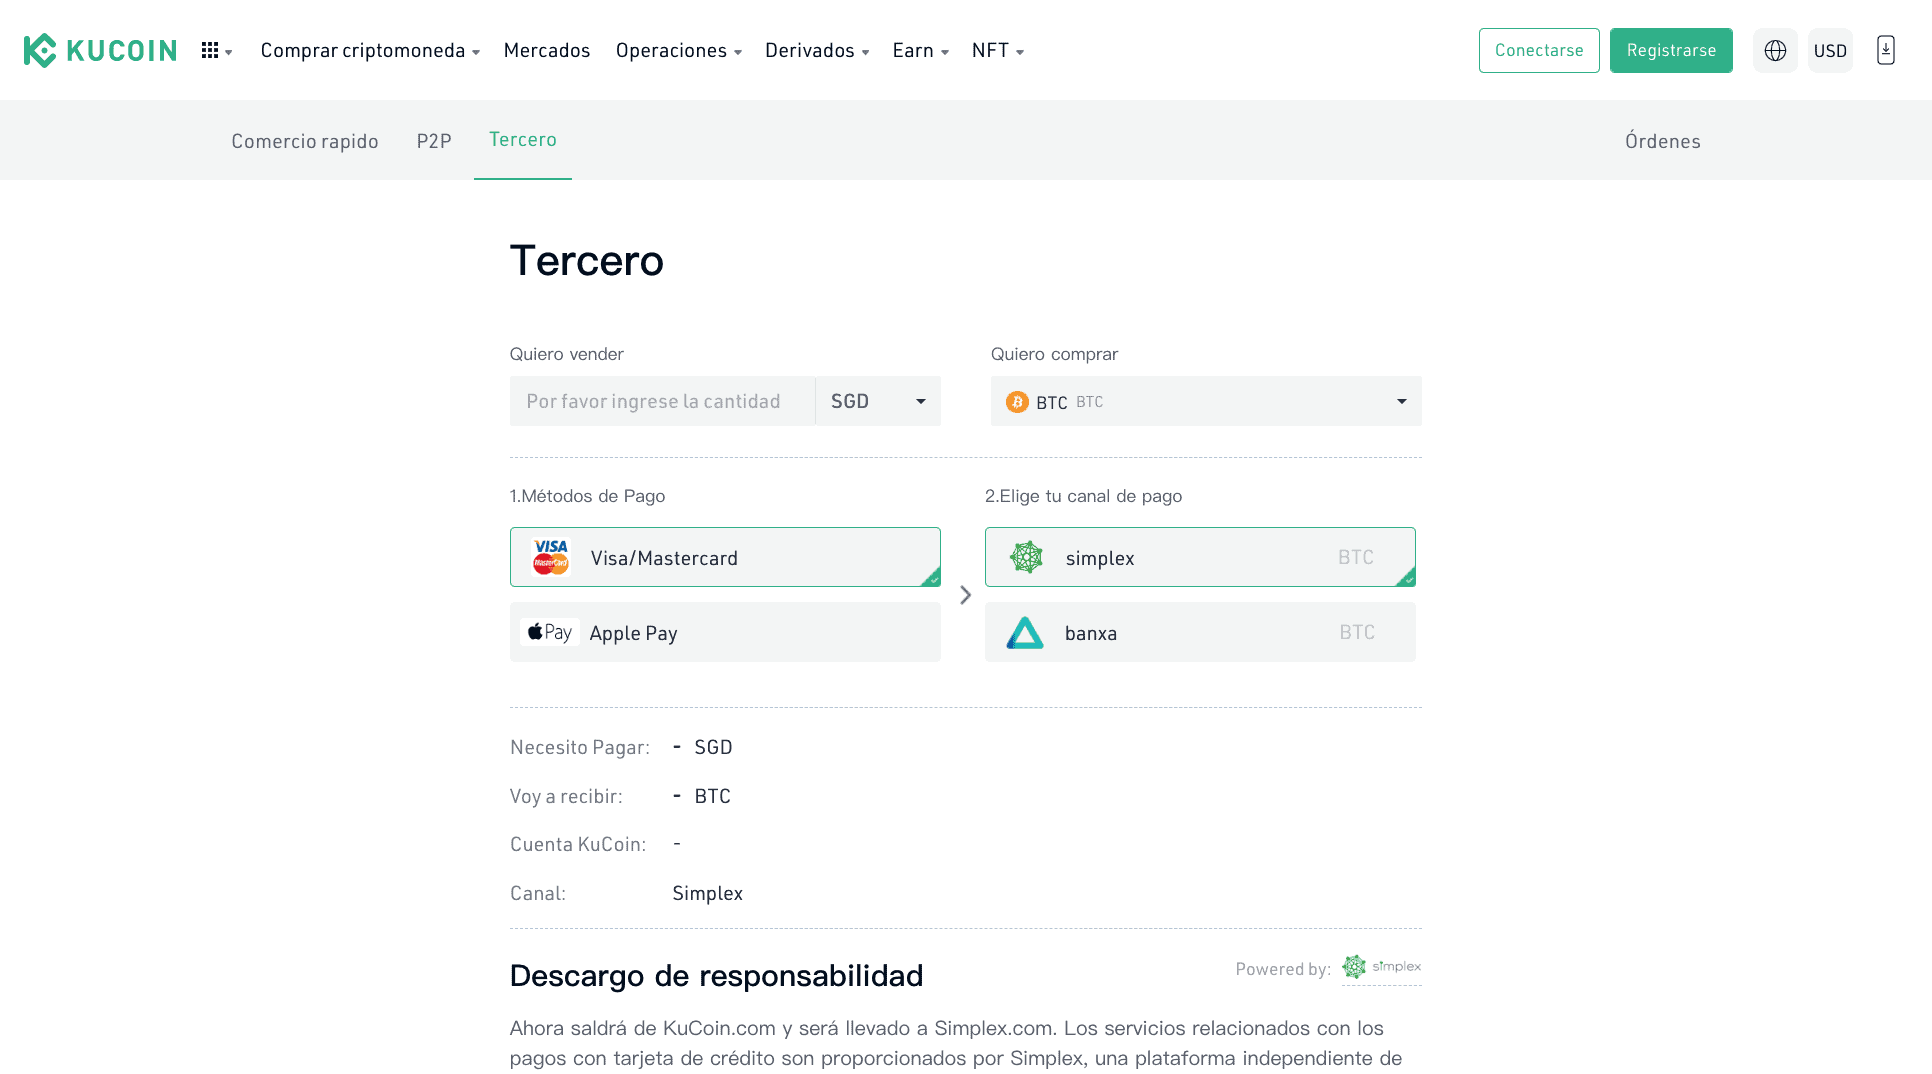Select the Tercero tab

click(x=523, y=140)
